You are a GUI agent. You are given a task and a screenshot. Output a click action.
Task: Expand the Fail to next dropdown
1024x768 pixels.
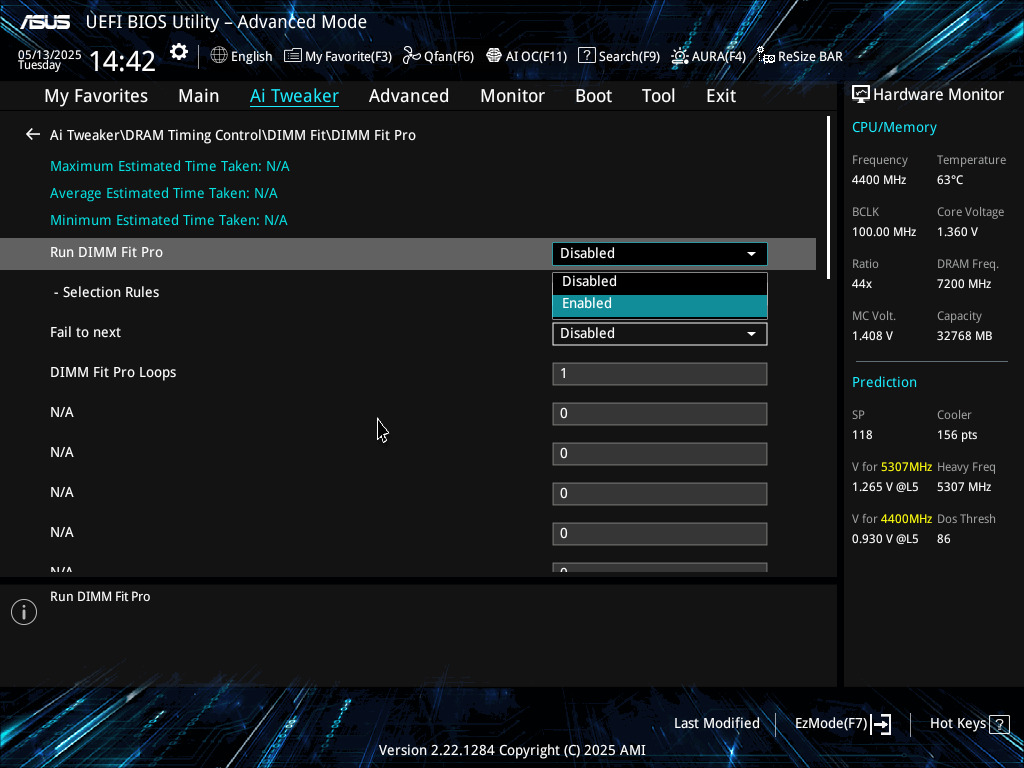pyautogui.click(x=660, y=334)
